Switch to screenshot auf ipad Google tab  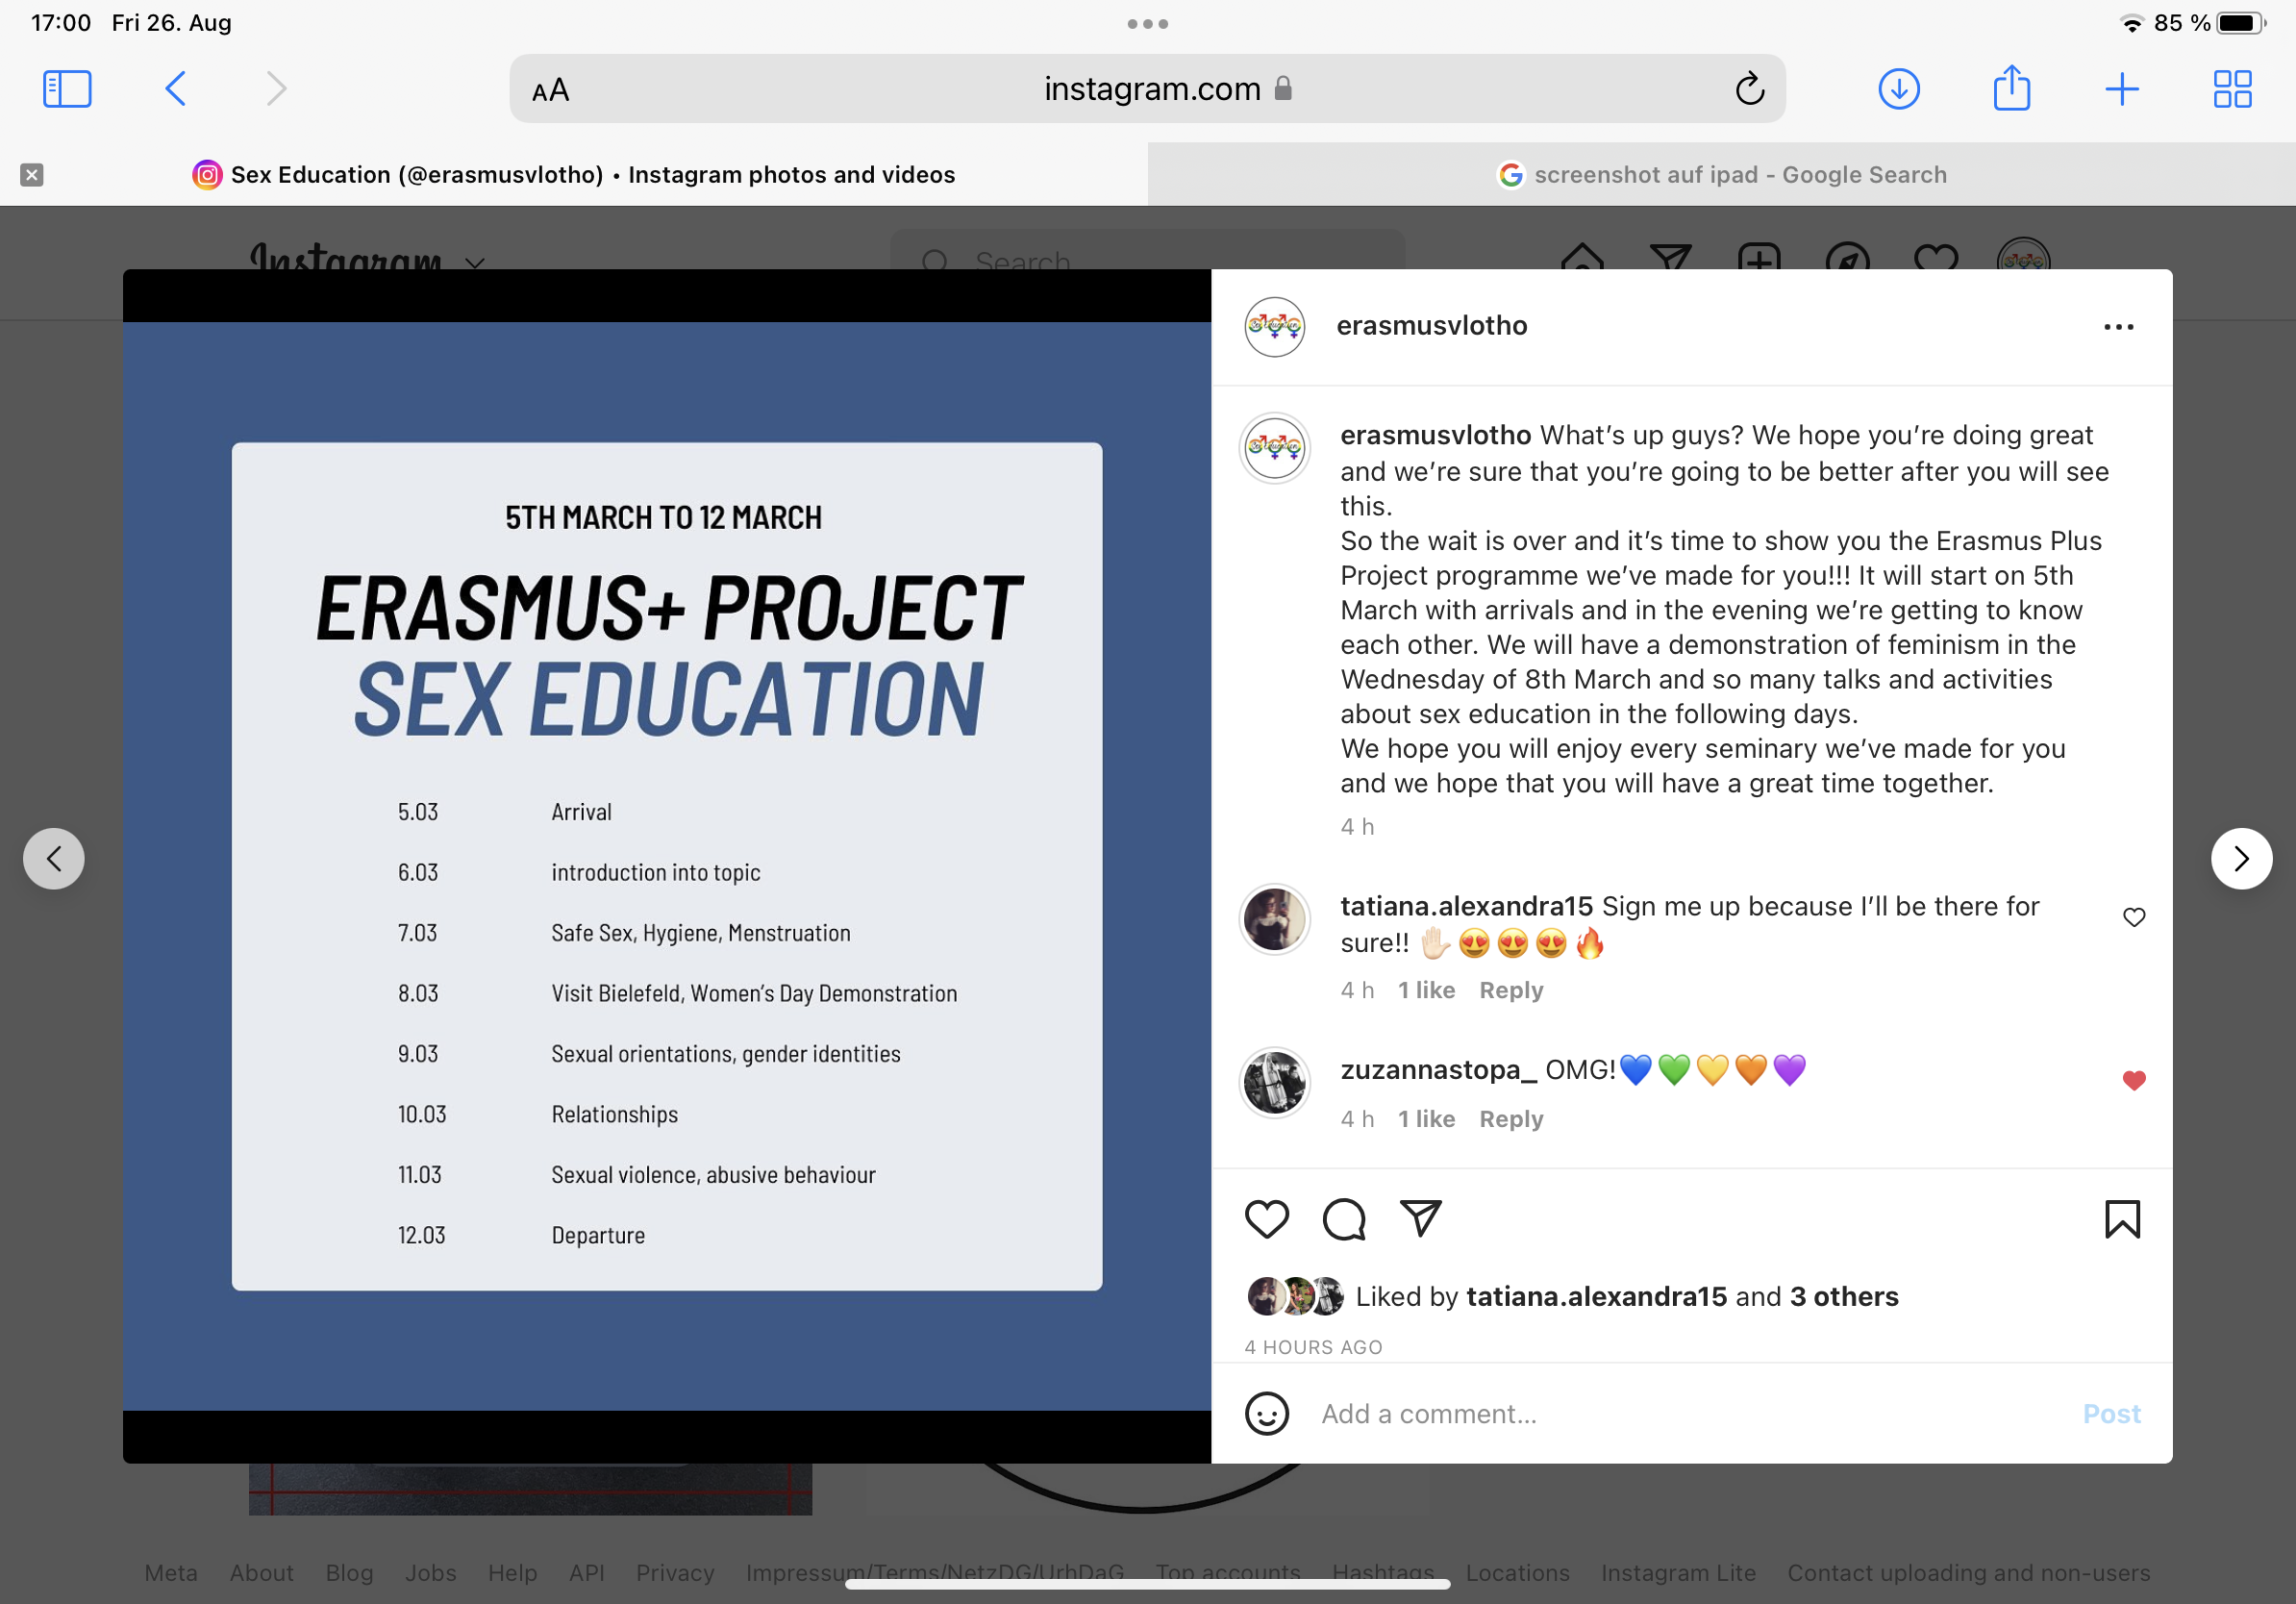pyautogui.click(x=1722, y=175)
